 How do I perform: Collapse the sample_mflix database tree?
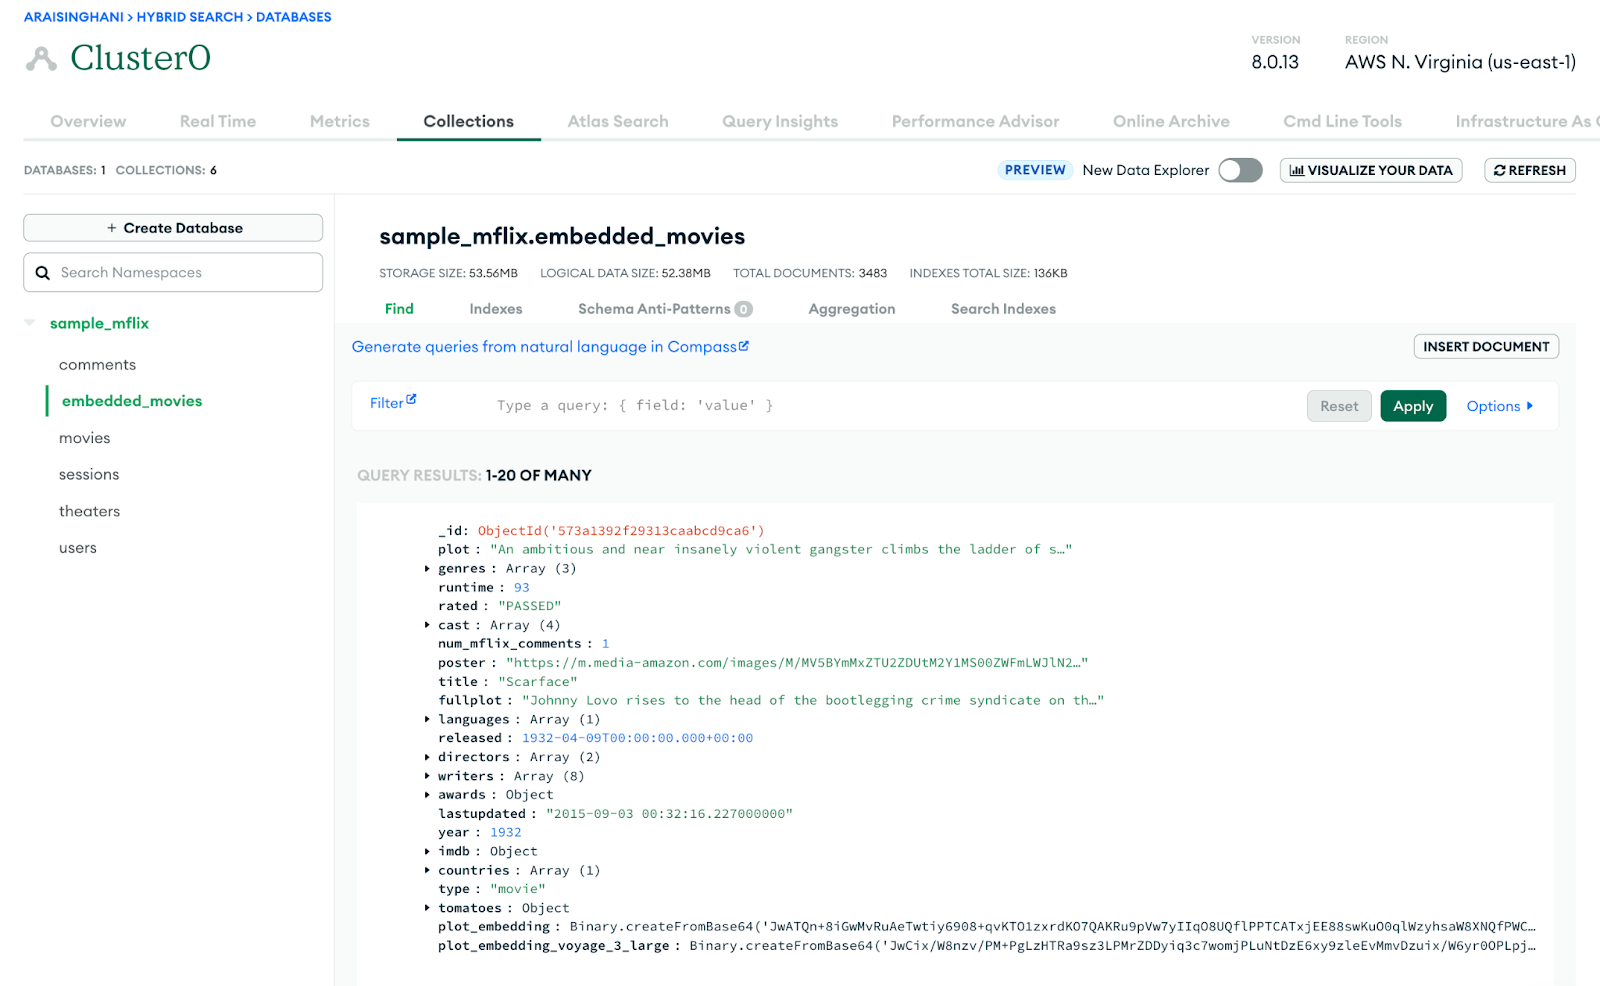click(30, 323)
